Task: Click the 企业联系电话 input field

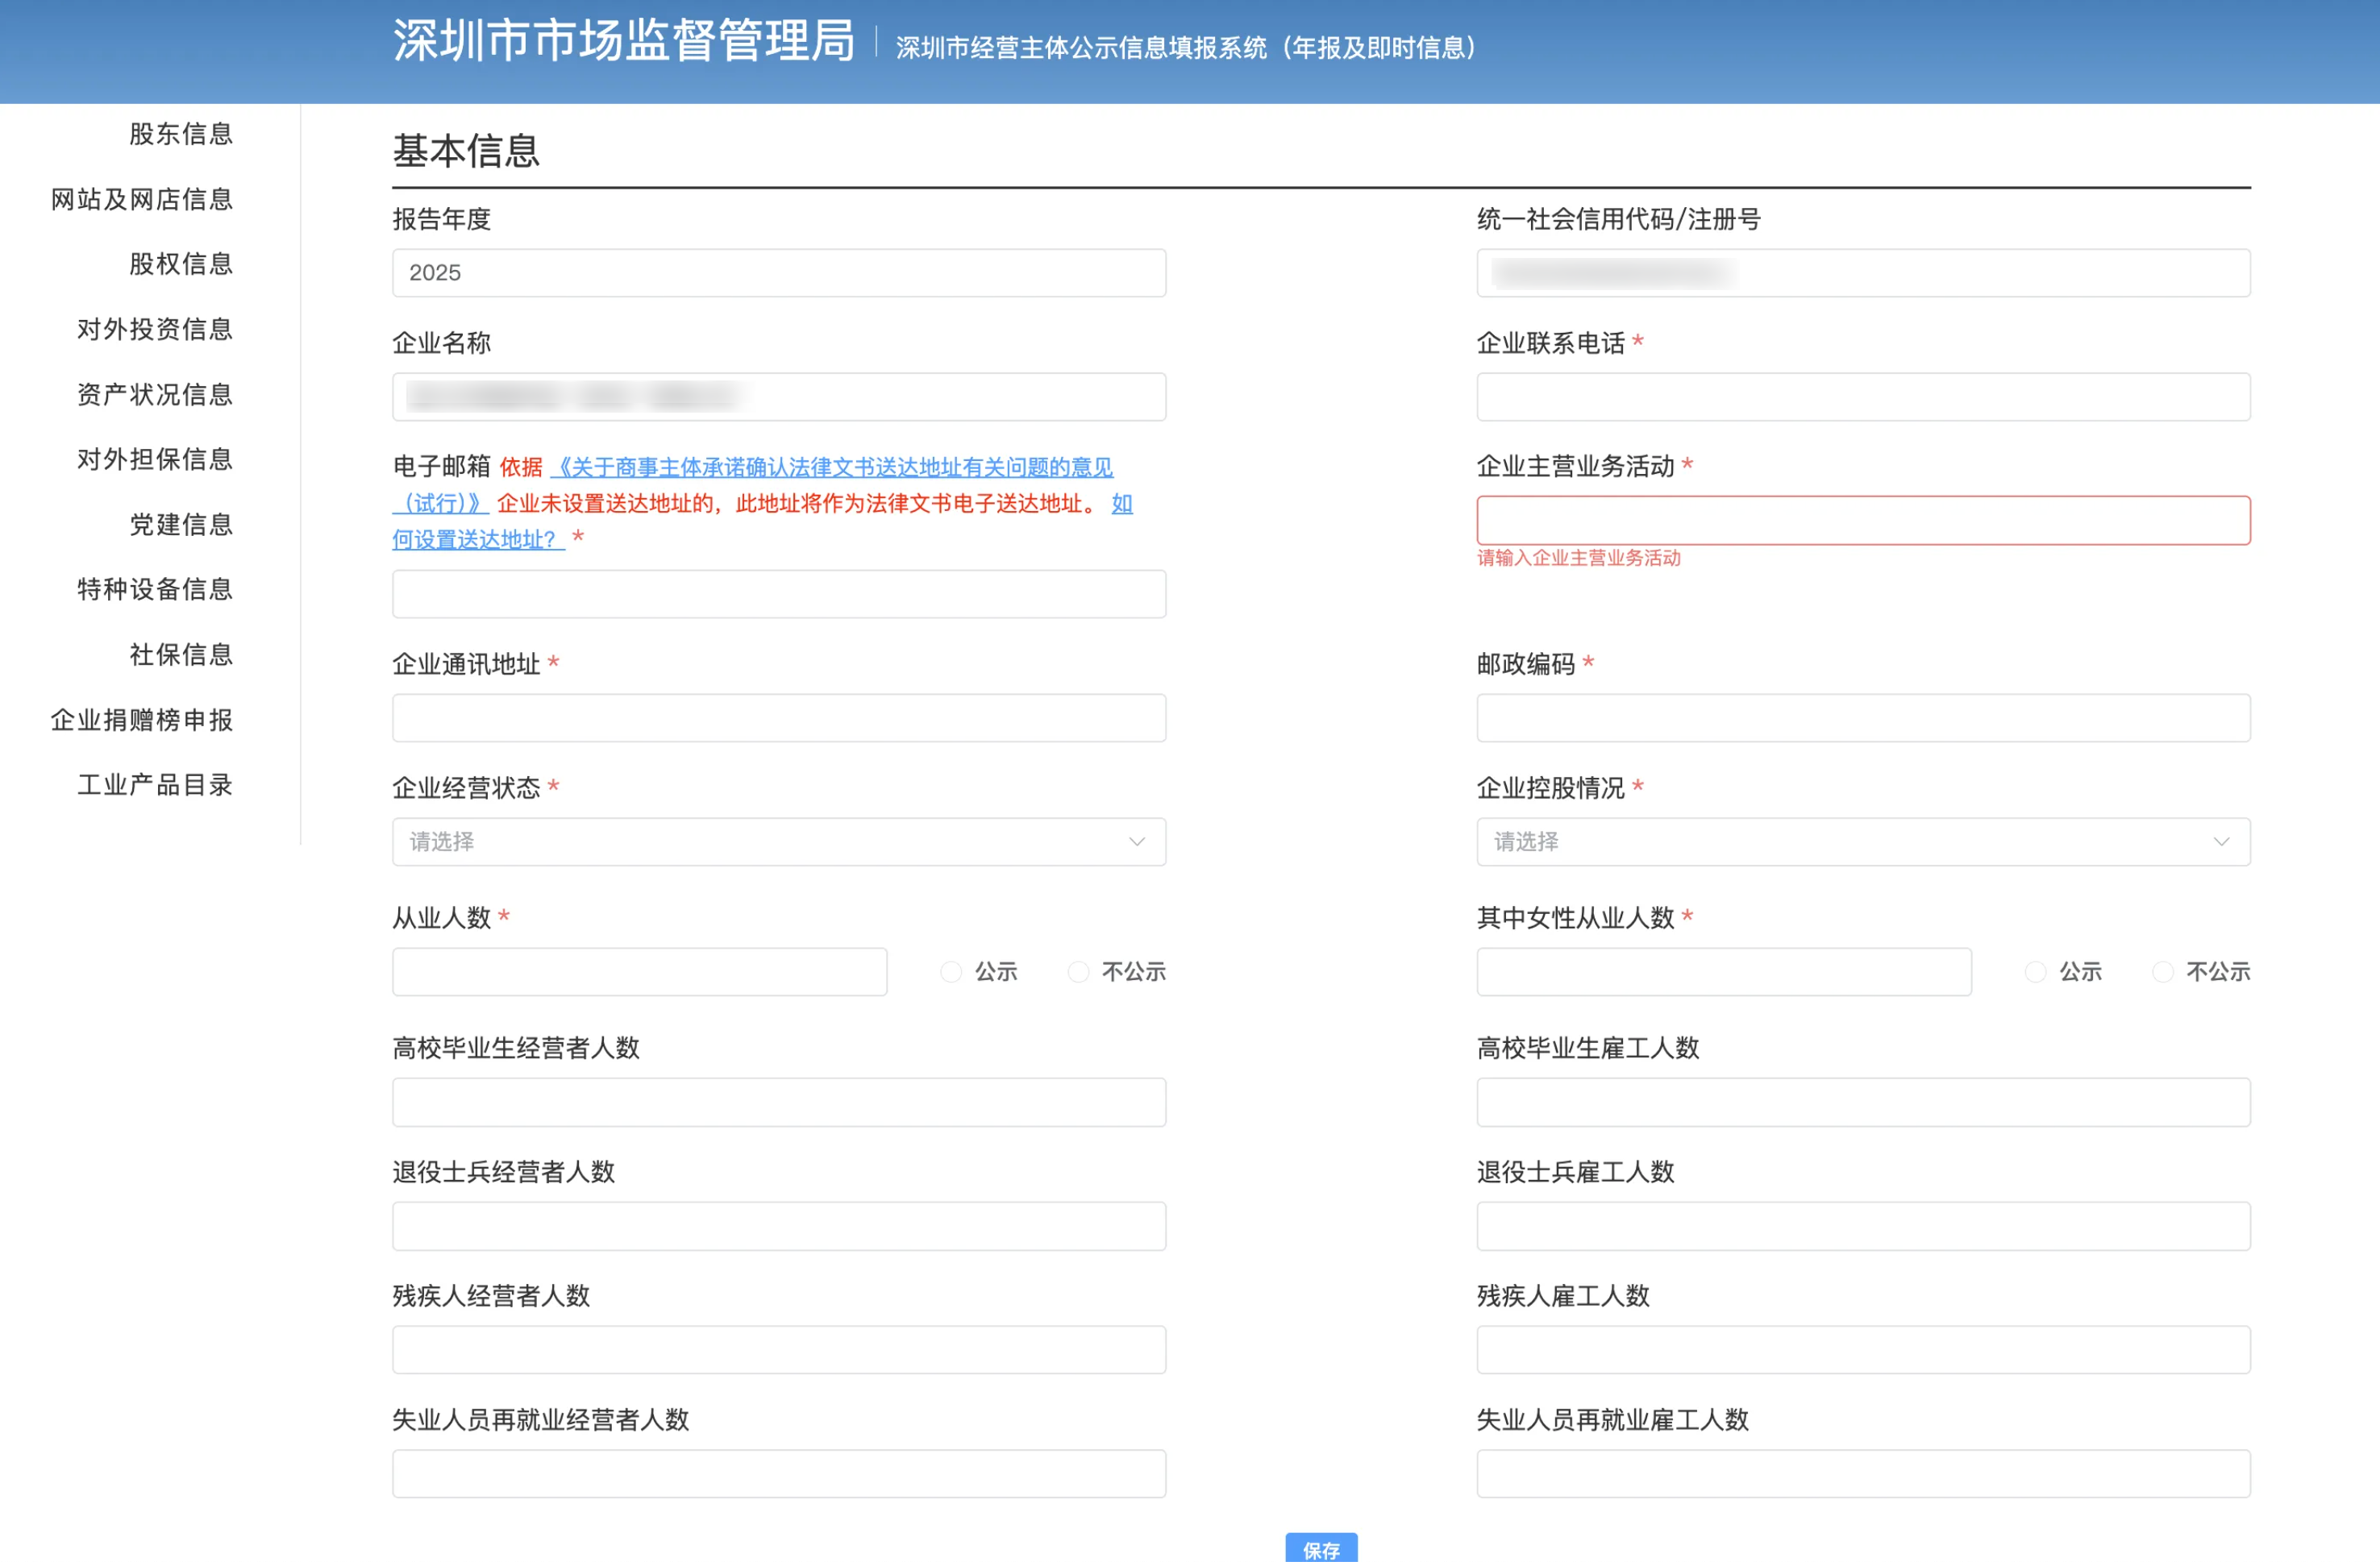Action: [x=1863, y=396]
